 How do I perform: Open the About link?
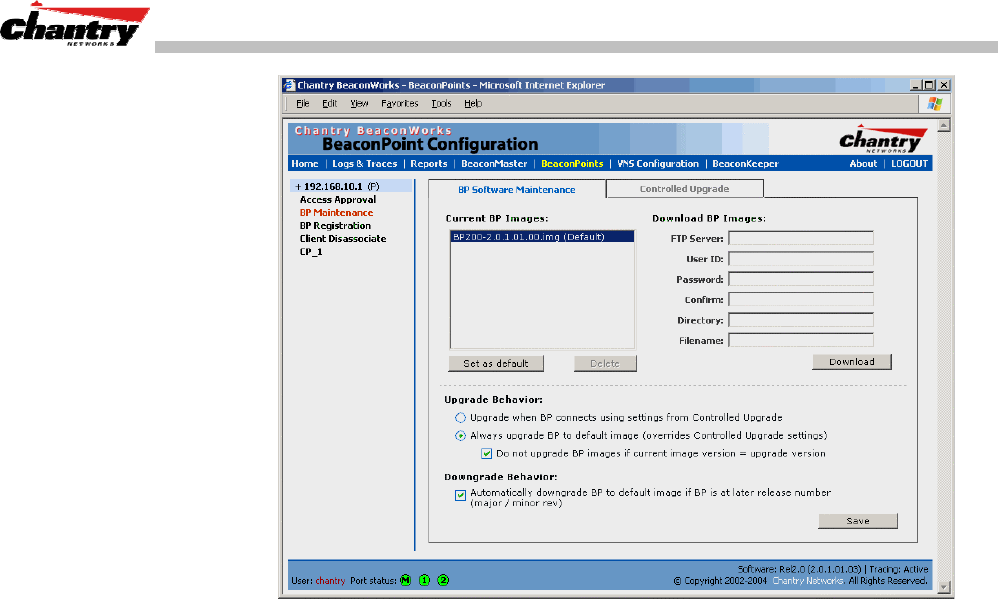863,164
